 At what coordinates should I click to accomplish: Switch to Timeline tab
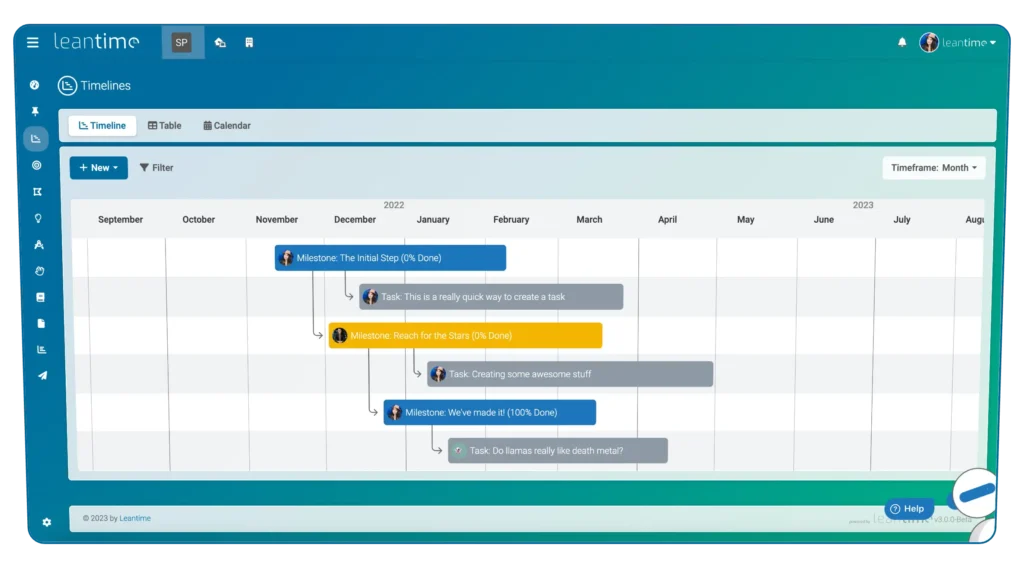[x=102, y=125]
